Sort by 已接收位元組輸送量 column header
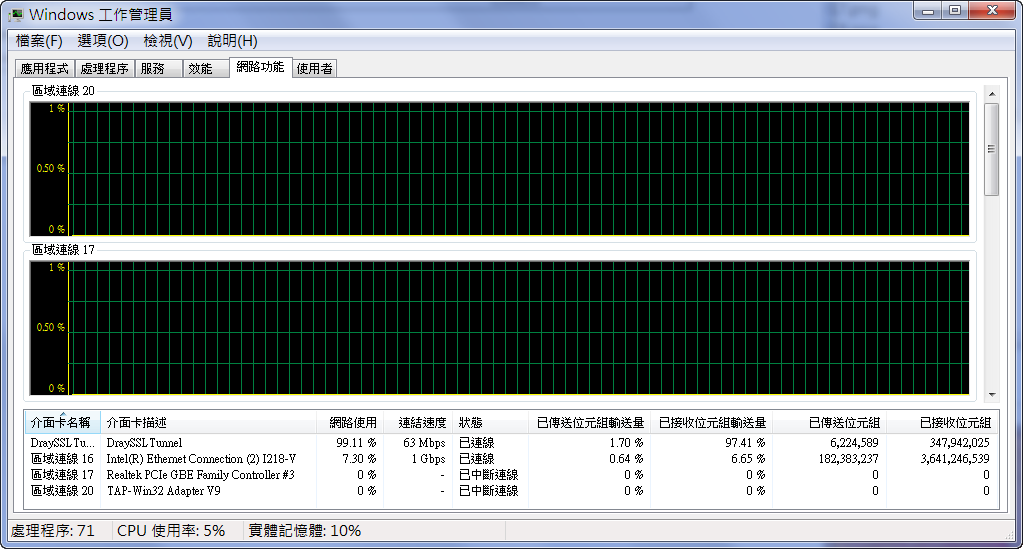The width and height of the screenshot is (1023, 549). [x=711, y=422]
